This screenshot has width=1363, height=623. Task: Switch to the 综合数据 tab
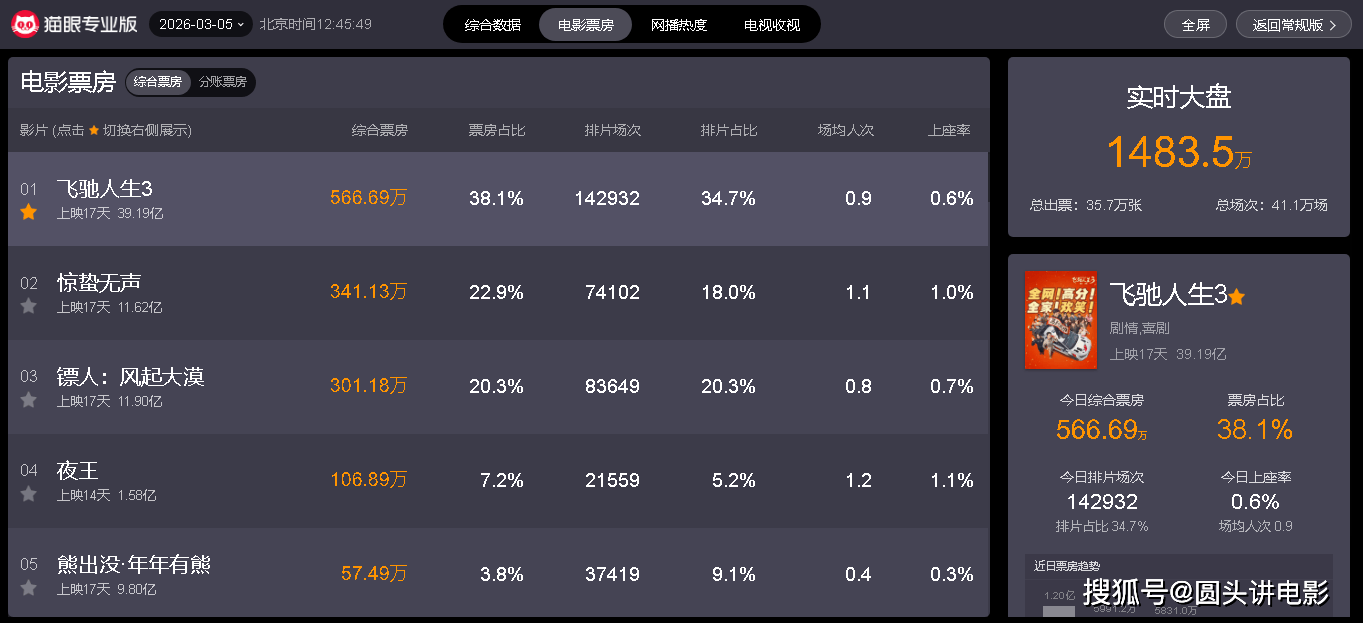(492, 25)
